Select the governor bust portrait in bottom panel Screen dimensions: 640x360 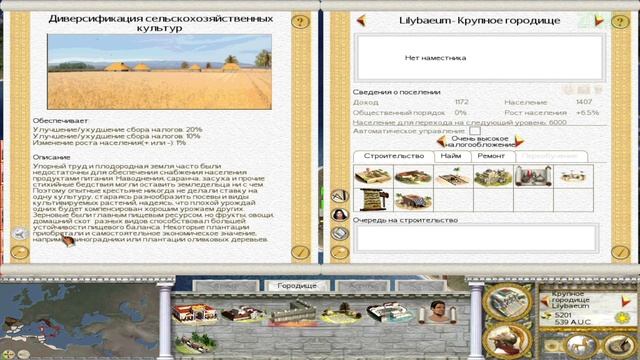437,313
